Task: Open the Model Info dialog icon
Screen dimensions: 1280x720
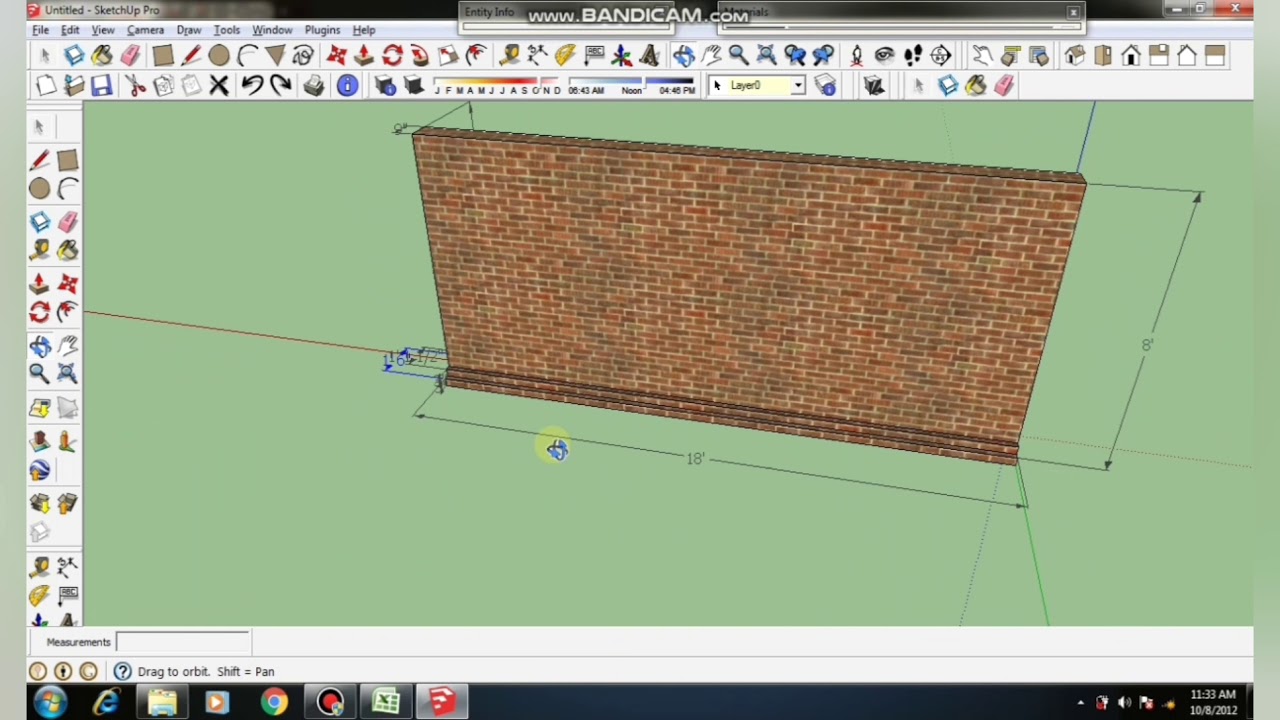Action: [347, 86]
